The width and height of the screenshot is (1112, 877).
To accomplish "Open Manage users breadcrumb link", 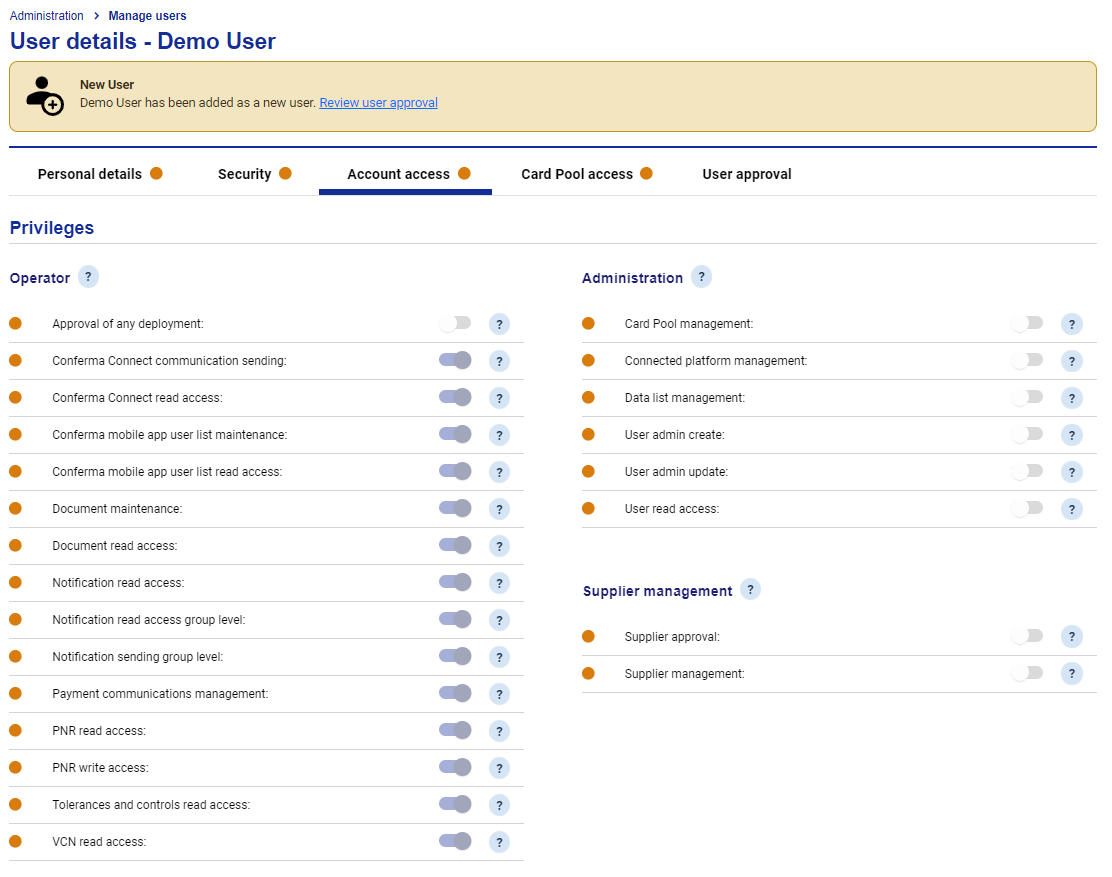I will (148, 16).
